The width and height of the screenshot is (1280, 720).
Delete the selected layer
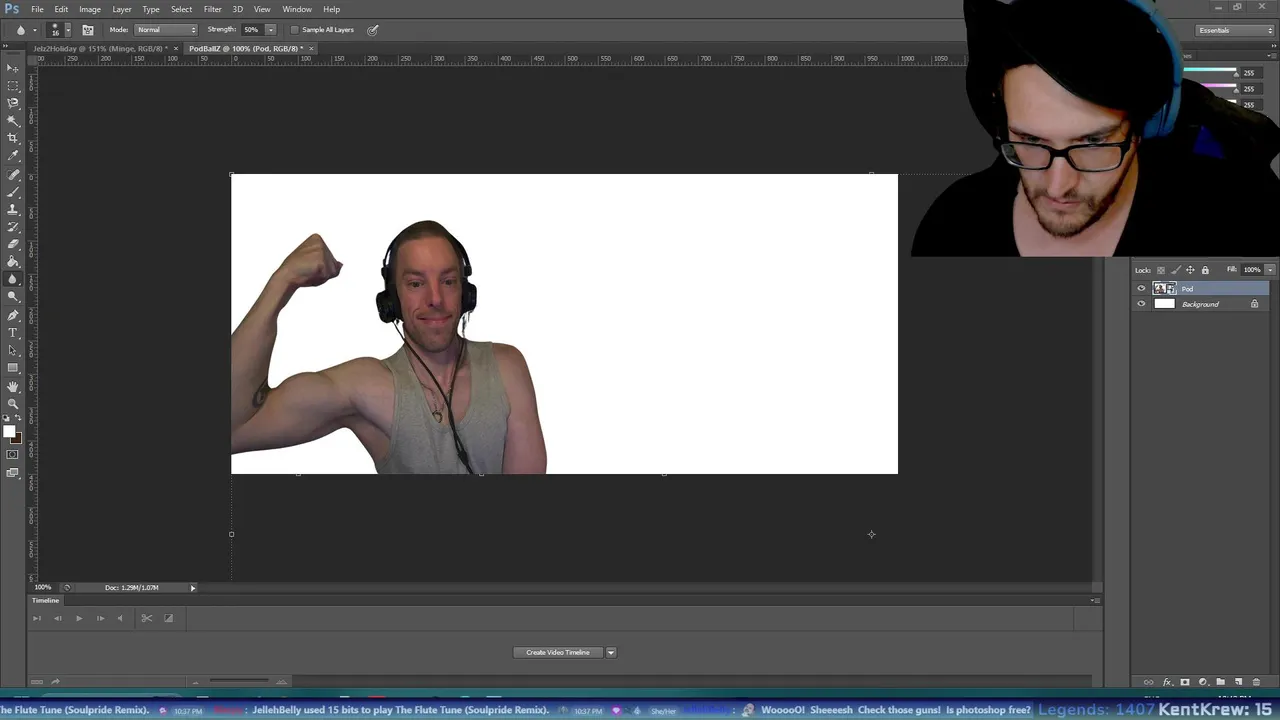[x=1256, y=682]
